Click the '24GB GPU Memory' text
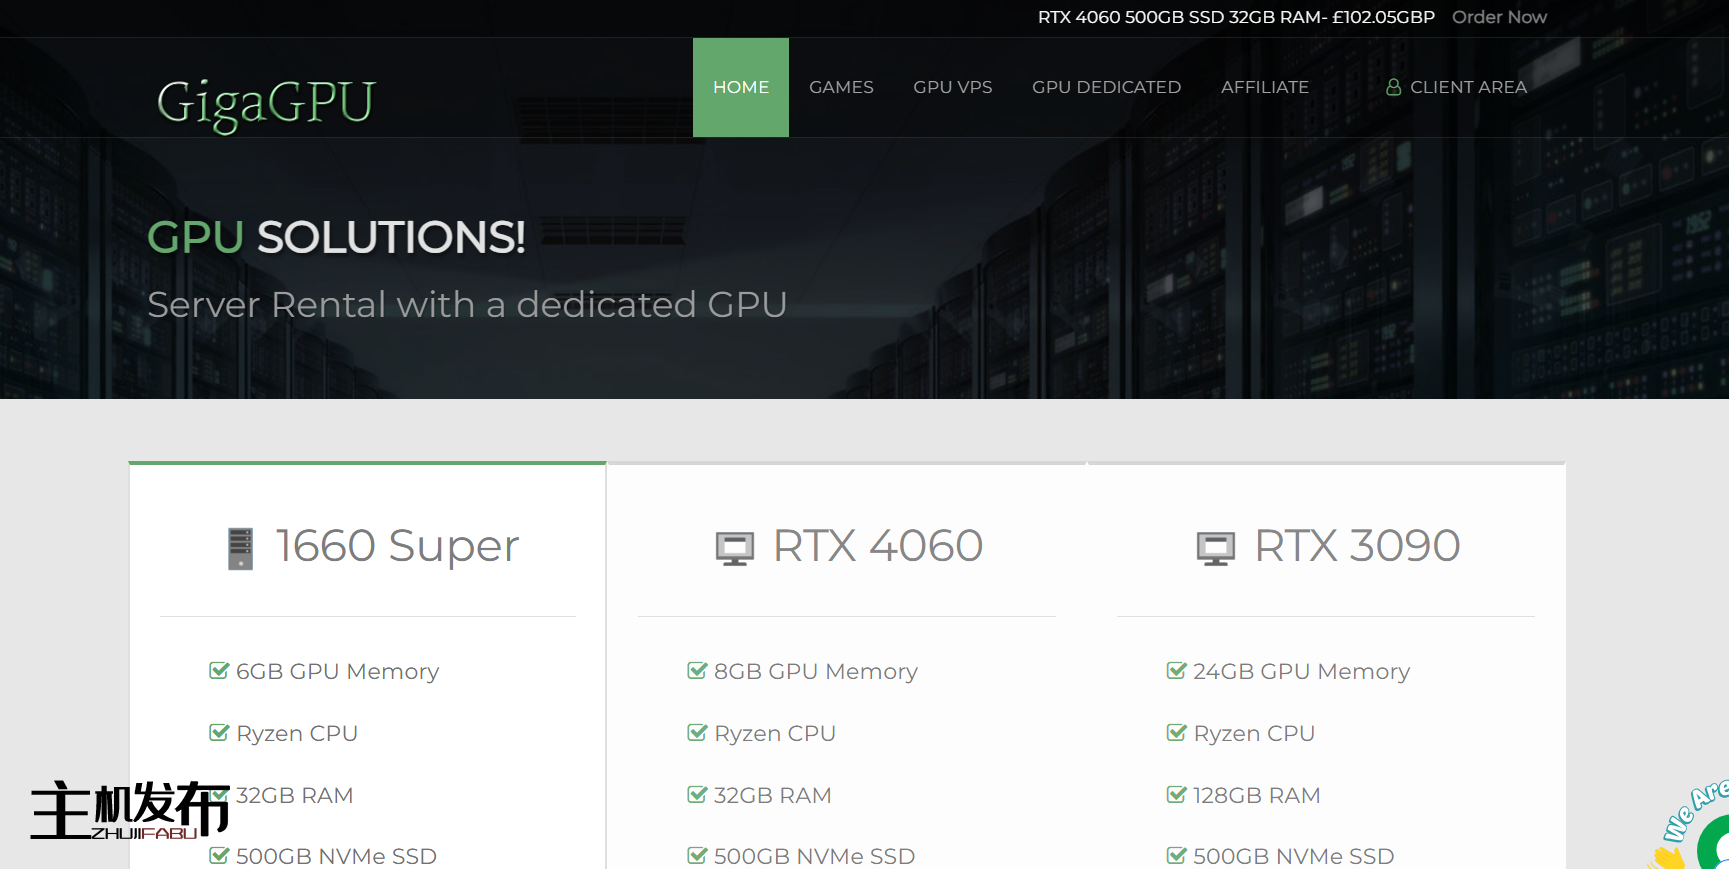 (1301, 672)
